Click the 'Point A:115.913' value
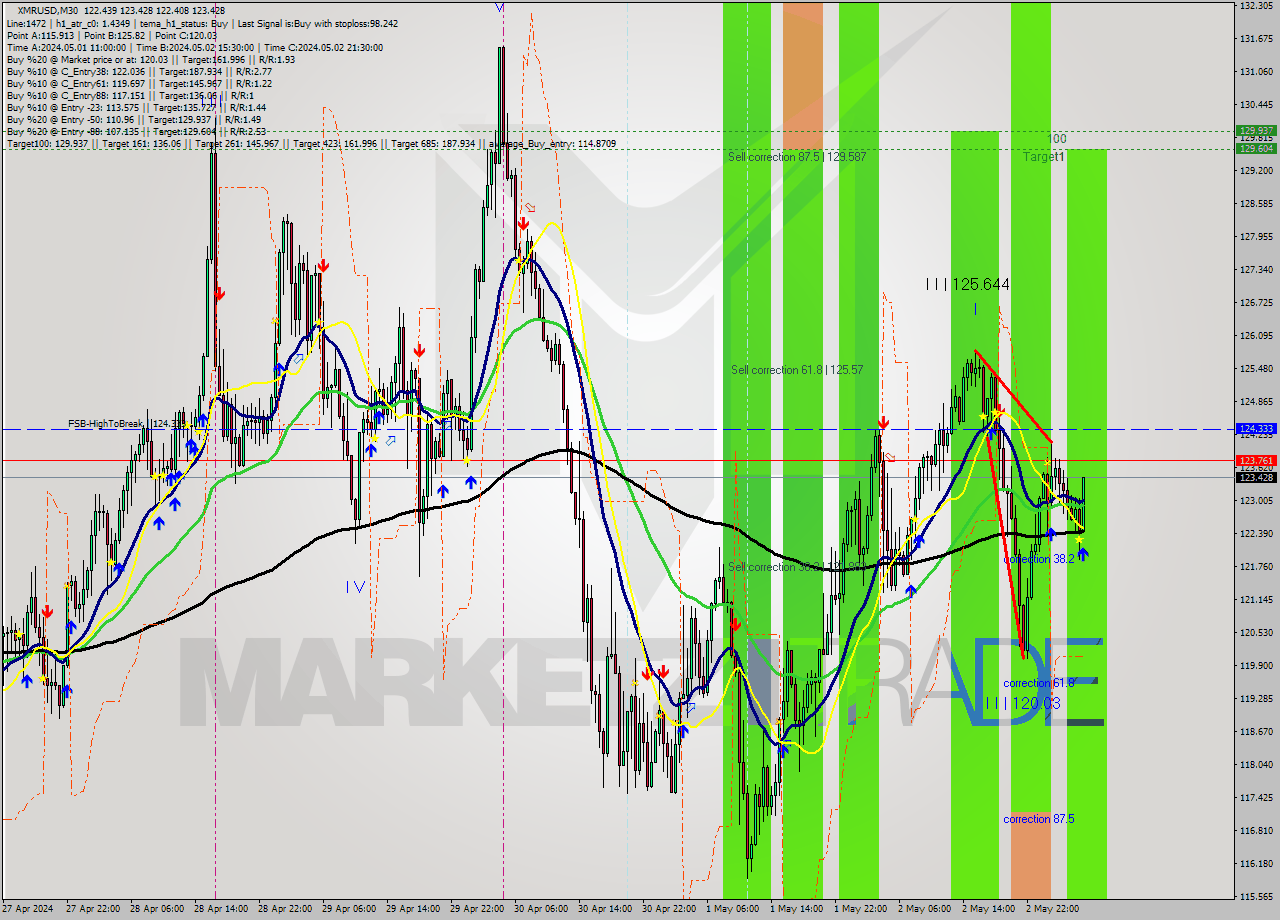This screenshot has height=920, width=1280. point(38,36)
